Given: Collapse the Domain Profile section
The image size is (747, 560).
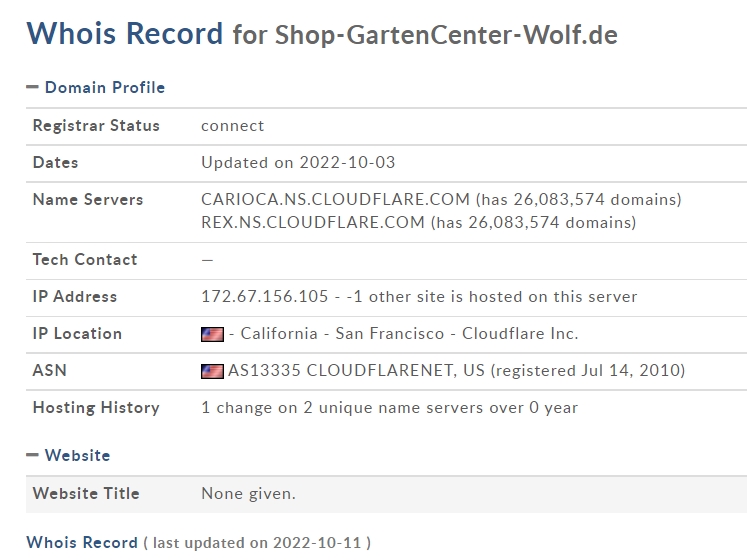Looking at the screenshot, I should [x=32, y=87].
